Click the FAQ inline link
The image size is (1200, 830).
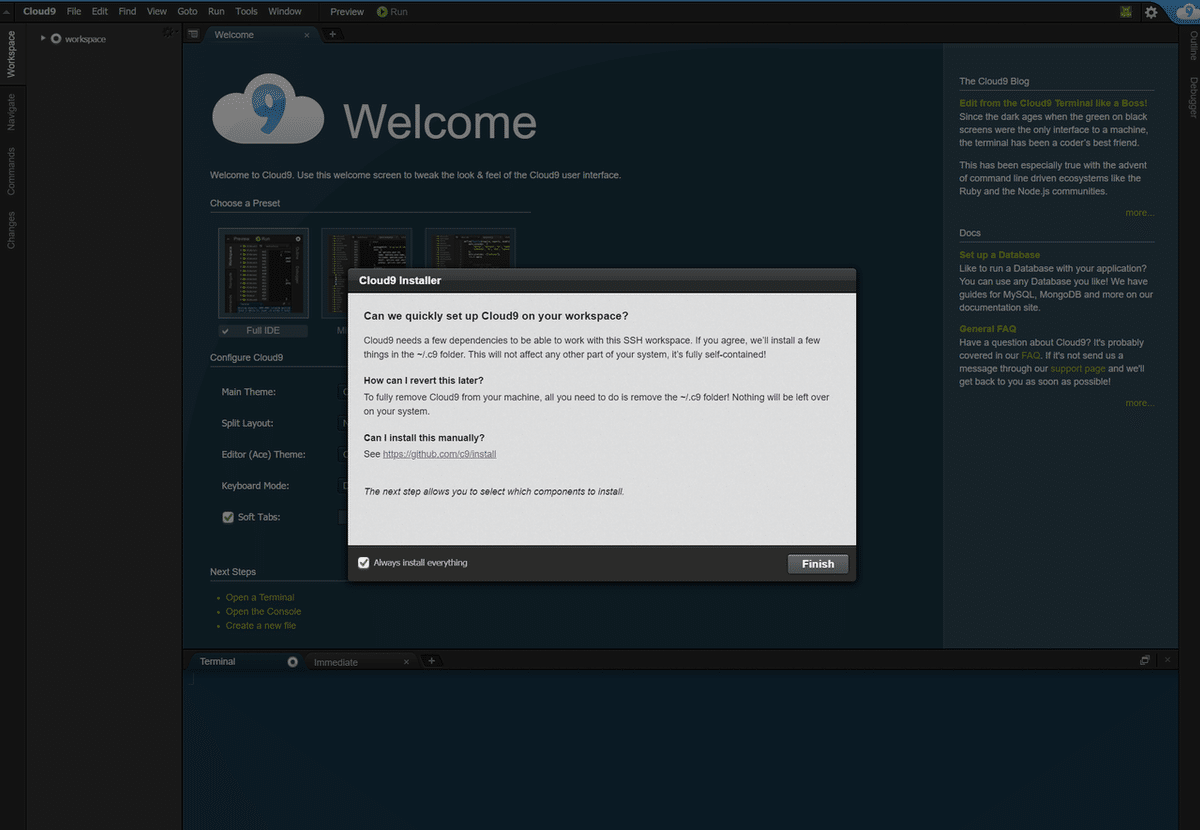point(1030,356)
